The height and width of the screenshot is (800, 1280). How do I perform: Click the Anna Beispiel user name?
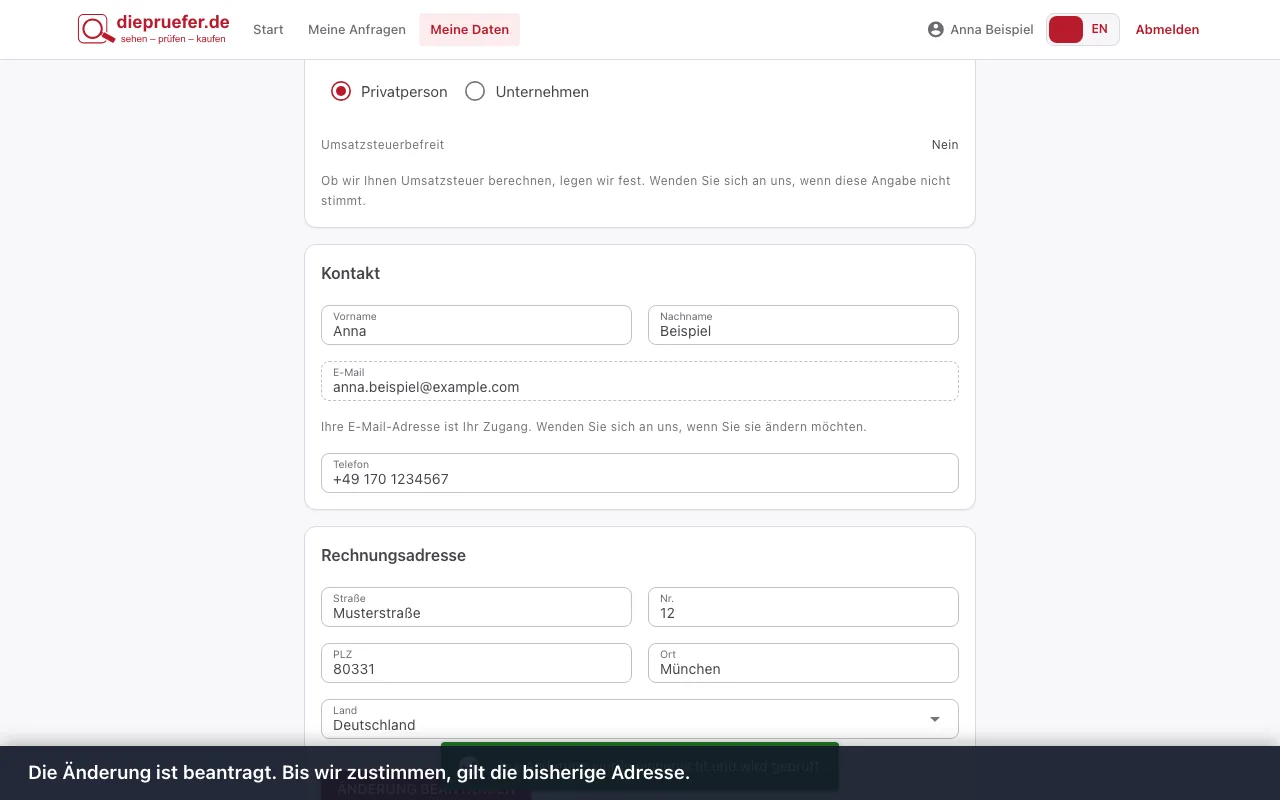pos(992,30)
